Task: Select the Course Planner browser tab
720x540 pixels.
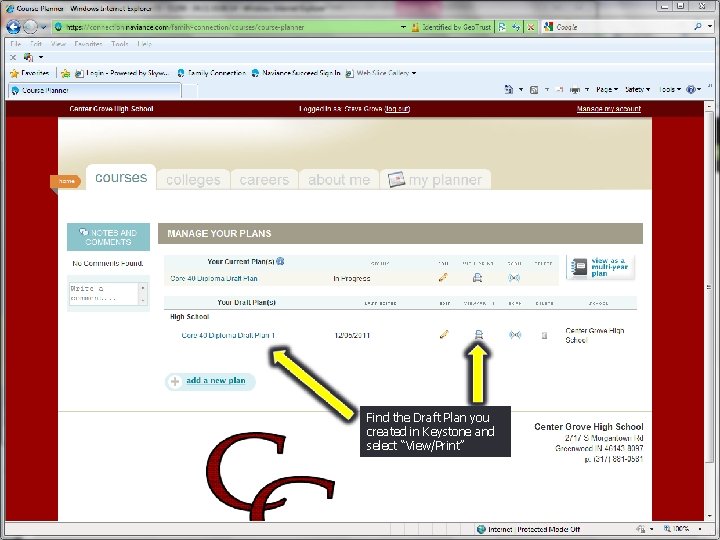Action: 95,90
